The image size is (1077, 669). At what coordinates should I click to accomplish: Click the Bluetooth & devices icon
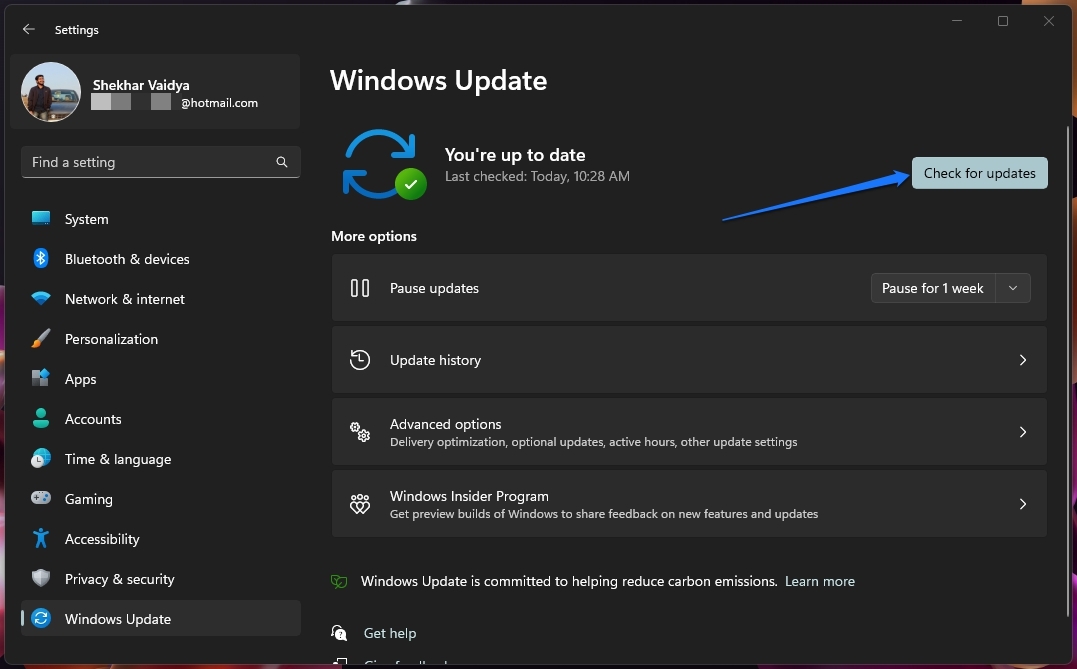pos(41,259)
